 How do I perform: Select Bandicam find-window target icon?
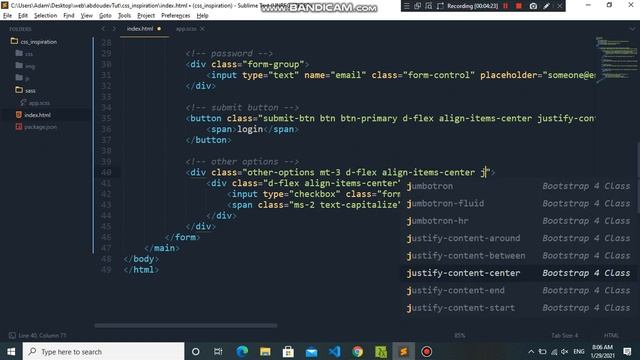point(429,6)
